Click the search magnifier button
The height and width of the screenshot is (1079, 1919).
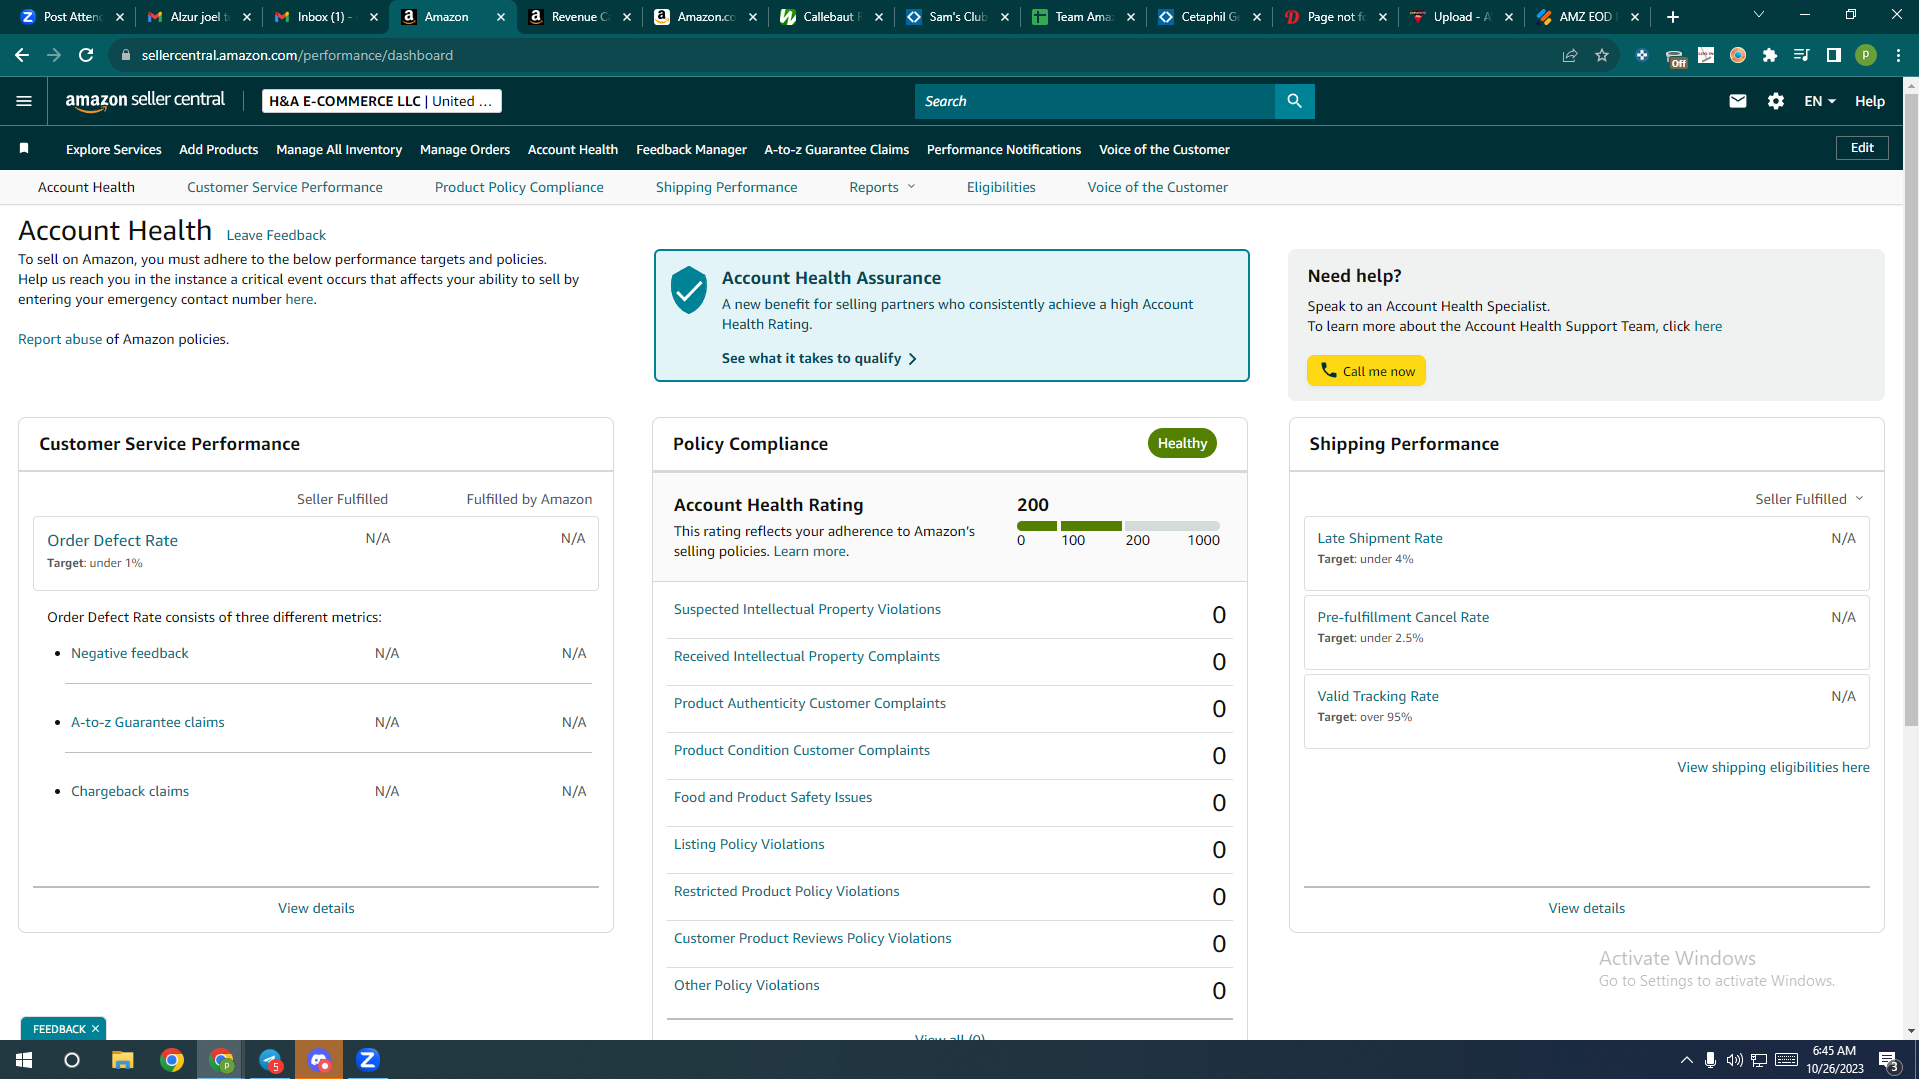pos(1294,101)
